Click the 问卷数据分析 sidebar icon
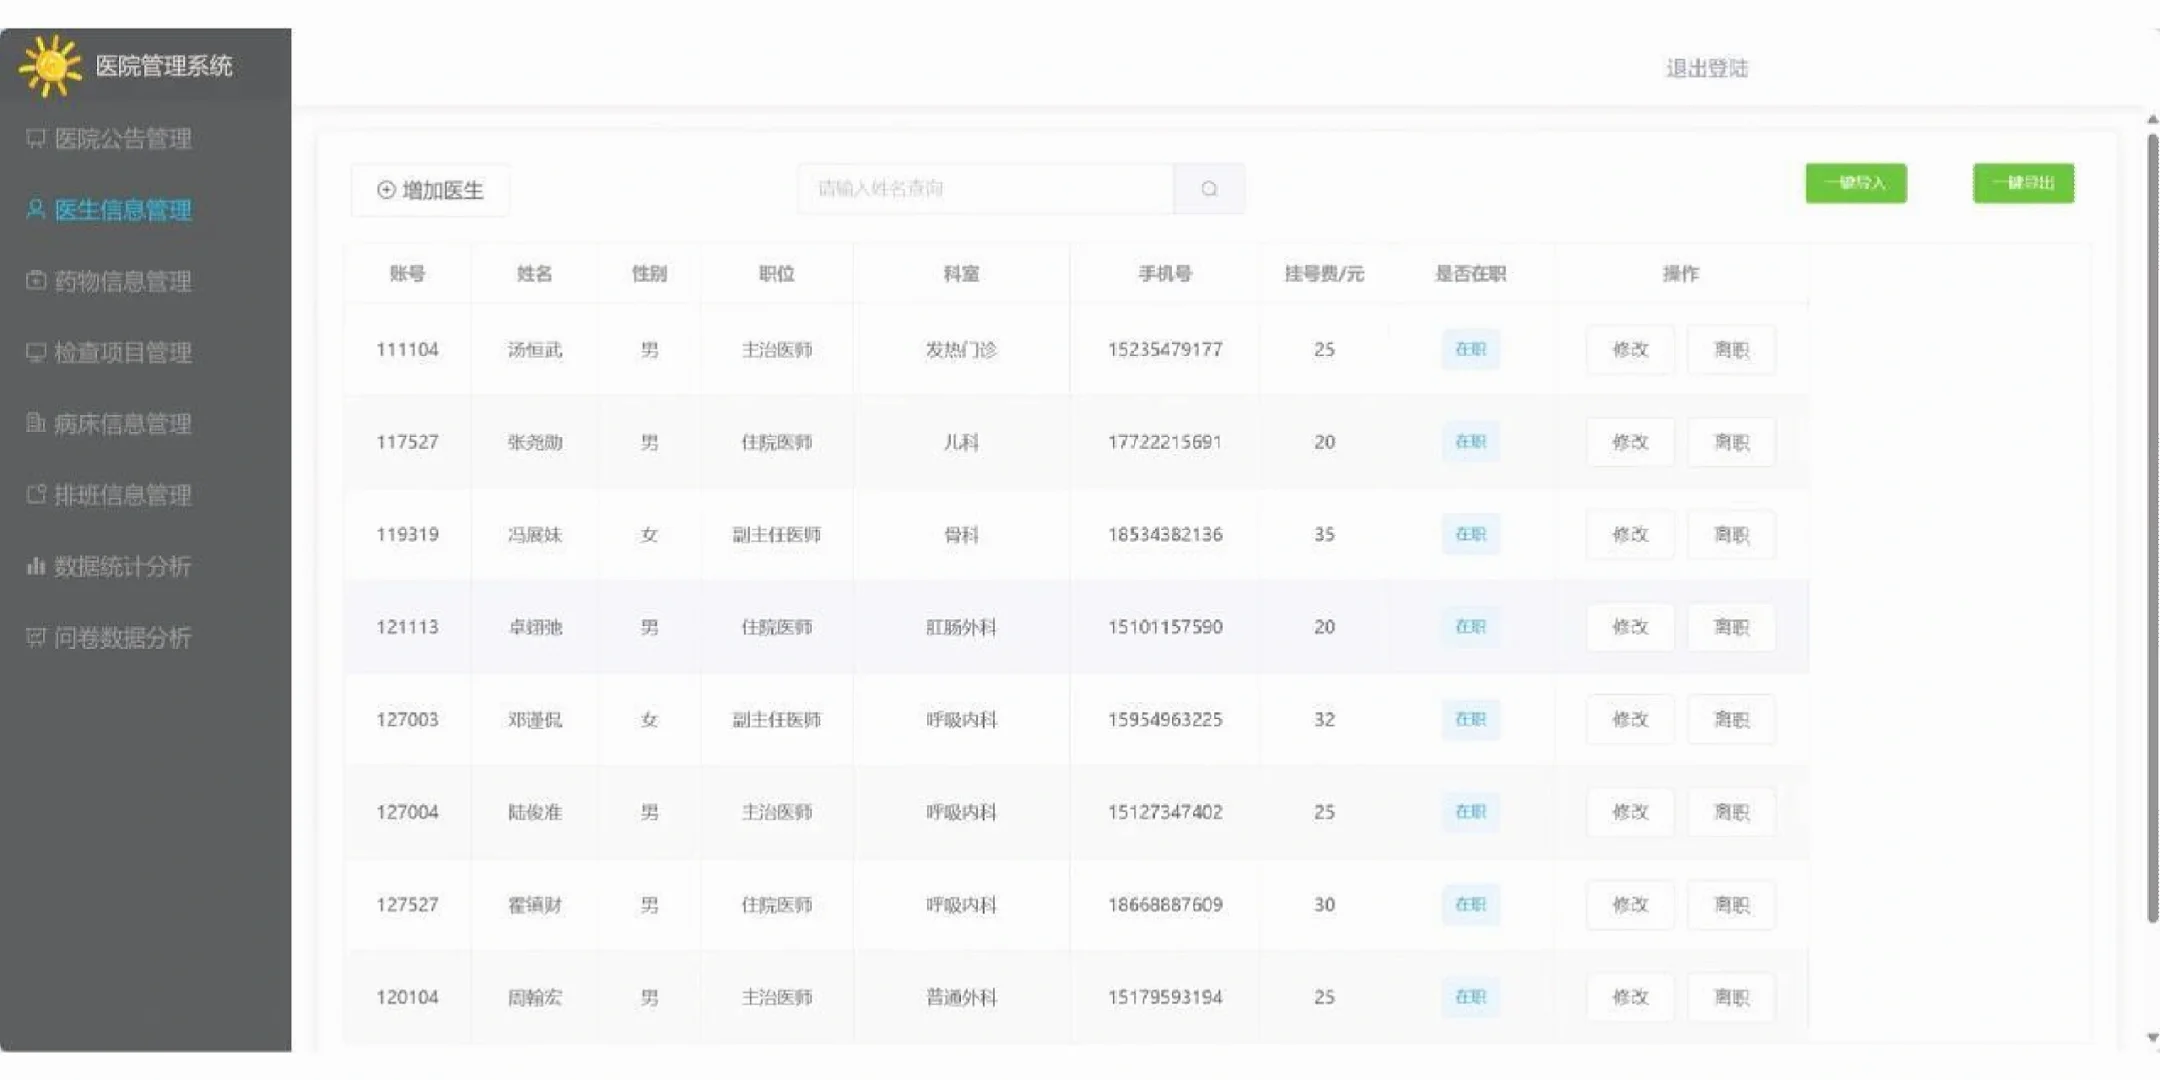2160x1080 pixels. pyautogui.click(x=36, y=637)
